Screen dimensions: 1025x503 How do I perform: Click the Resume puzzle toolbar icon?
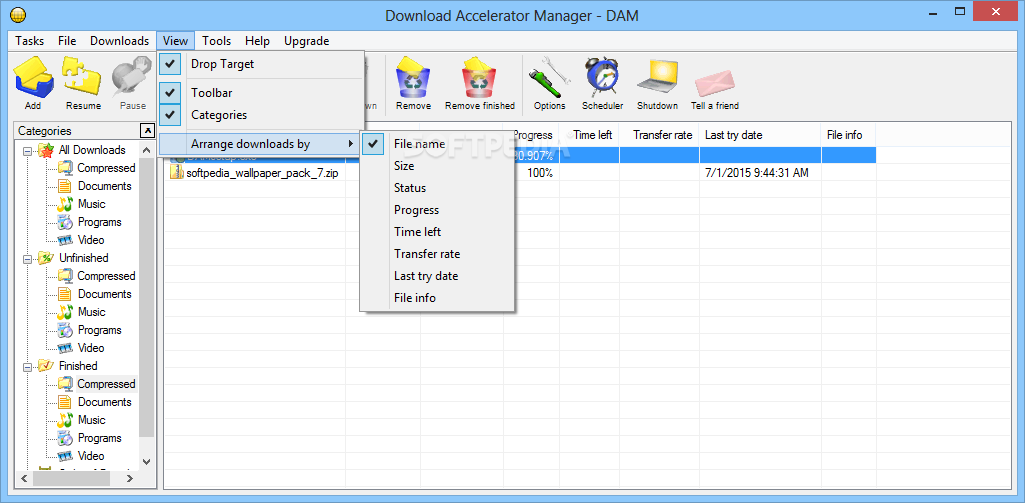[83, 78]
